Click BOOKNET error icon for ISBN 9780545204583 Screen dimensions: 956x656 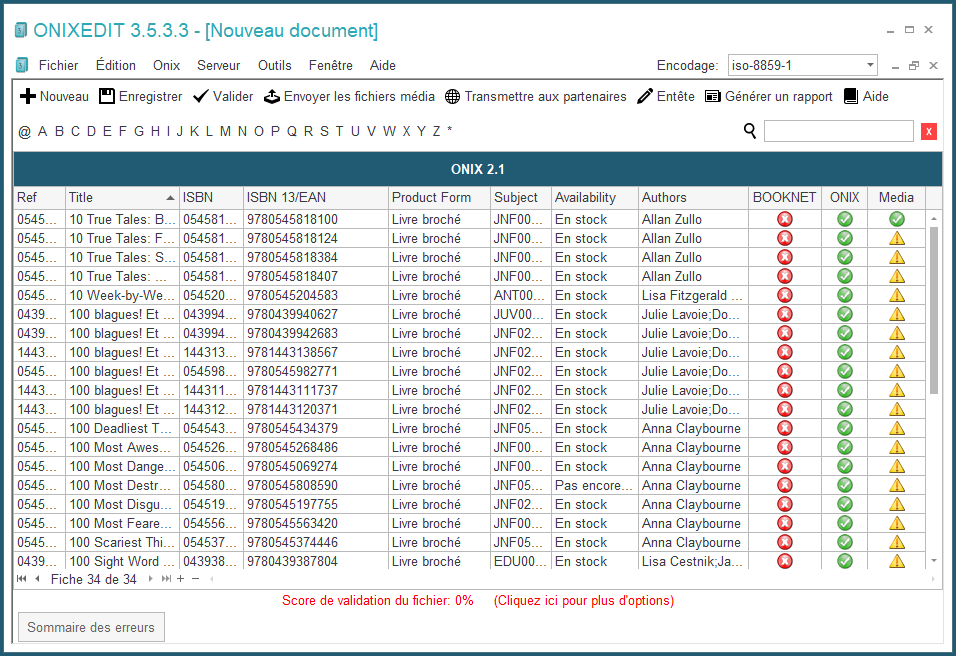(x=785, y=295)
